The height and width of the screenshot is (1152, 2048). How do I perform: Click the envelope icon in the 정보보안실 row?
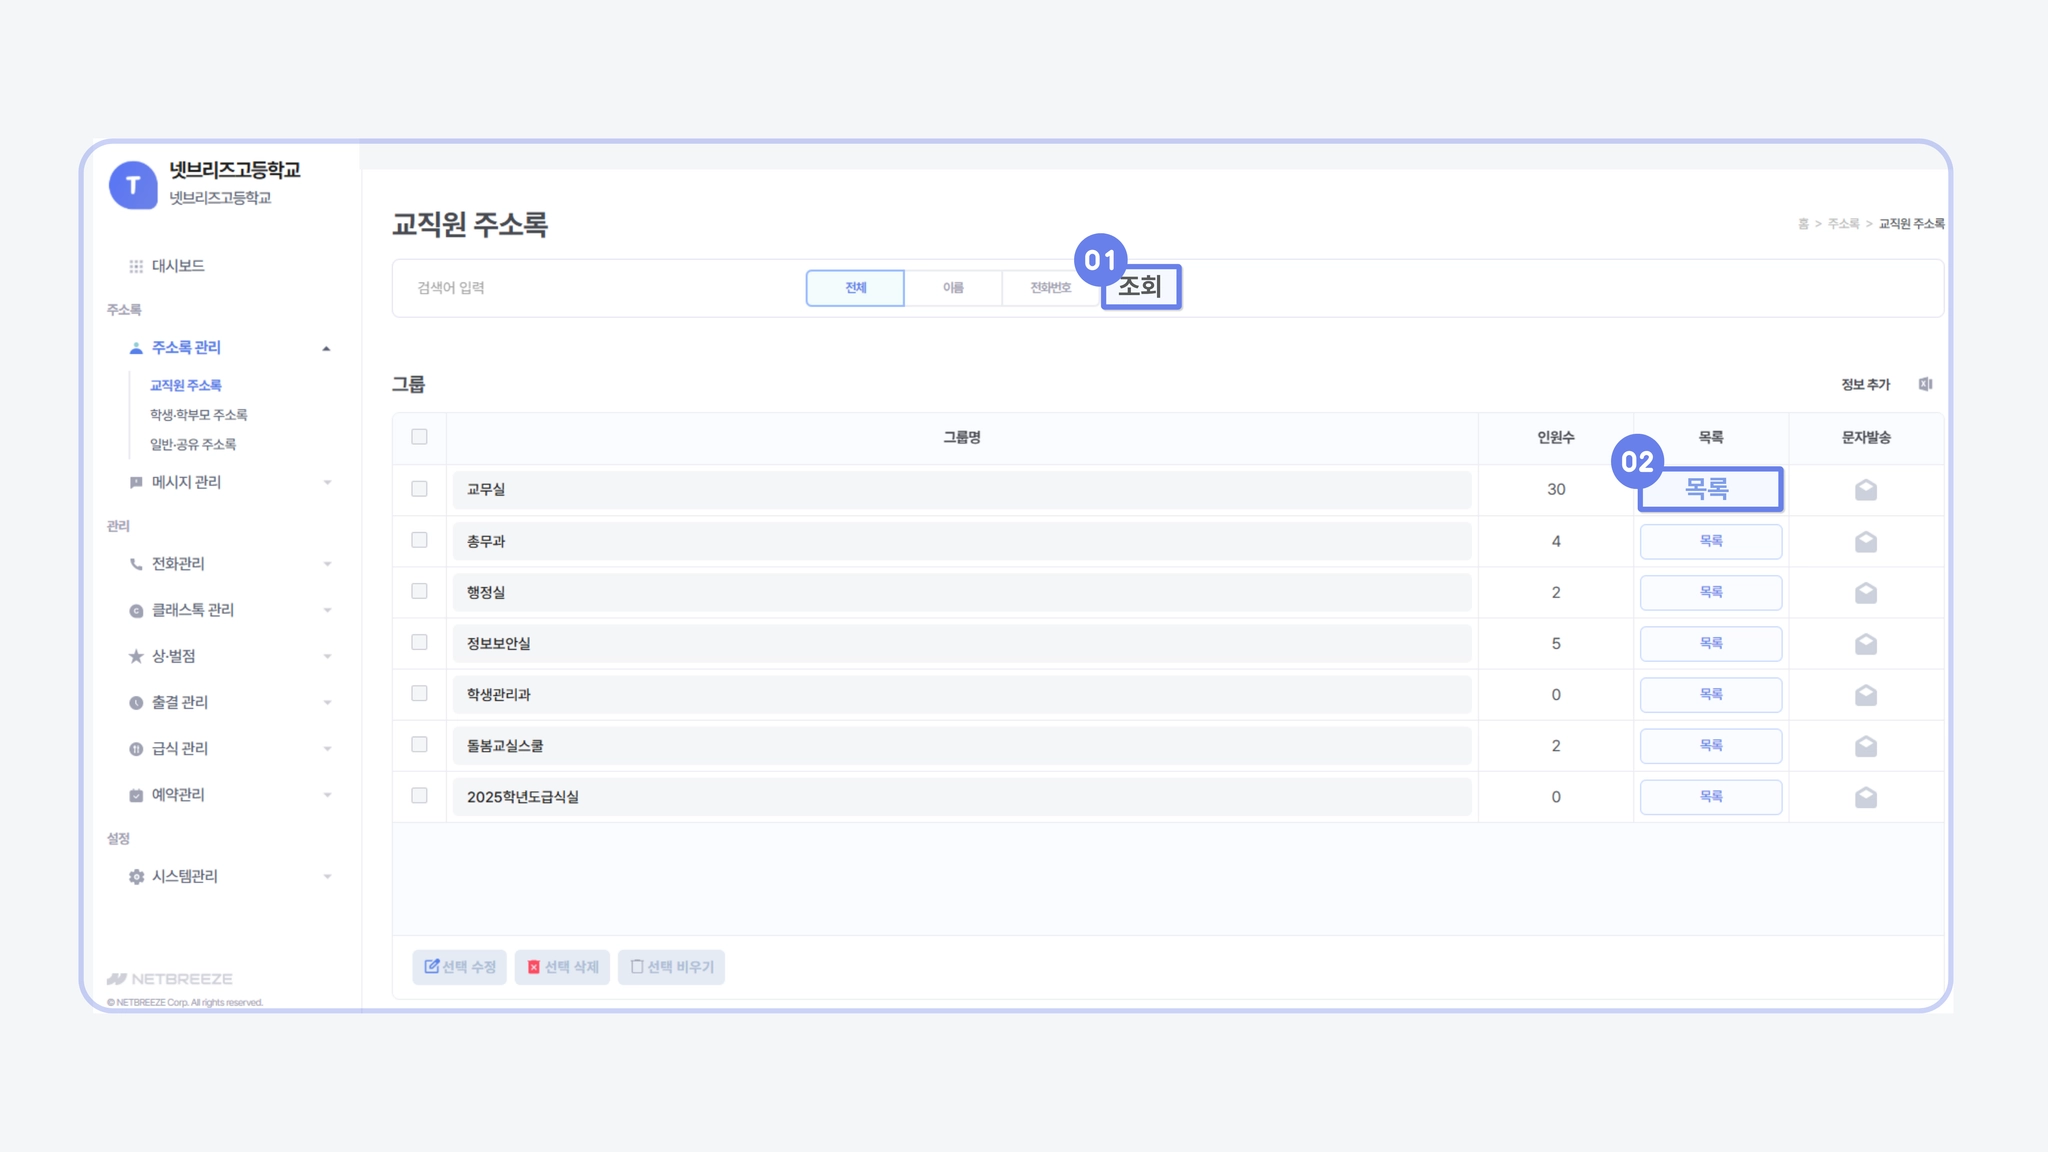click(1865, 644)
